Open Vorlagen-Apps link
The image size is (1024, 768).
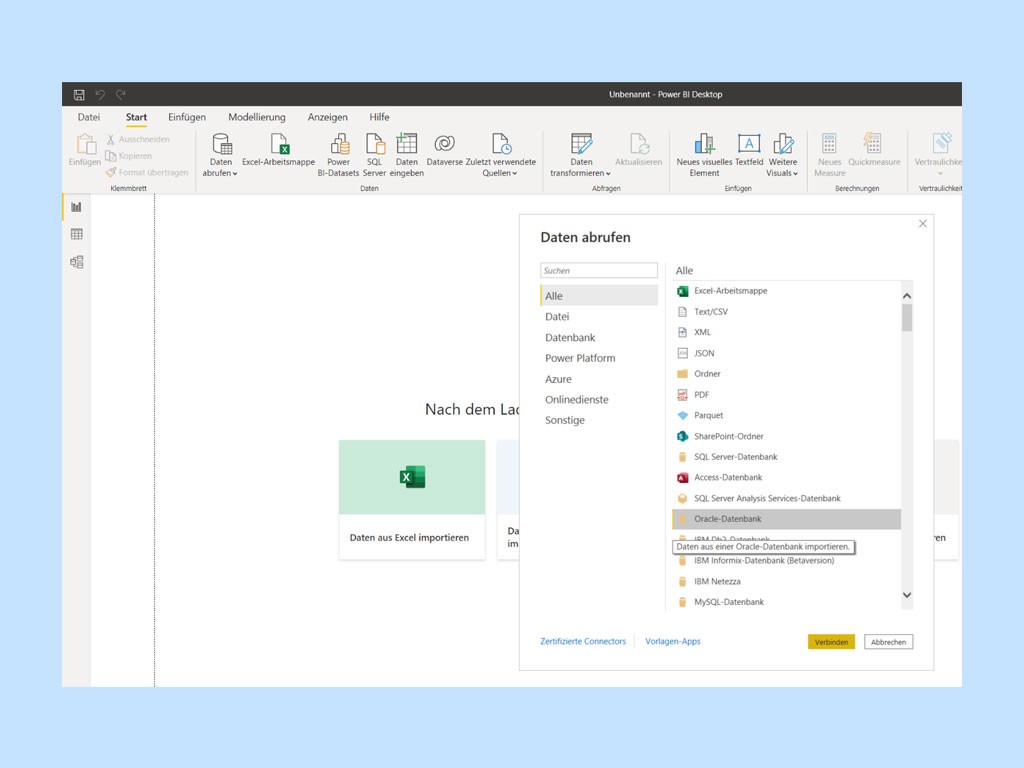pyautogui.click(x=673, y=641)
